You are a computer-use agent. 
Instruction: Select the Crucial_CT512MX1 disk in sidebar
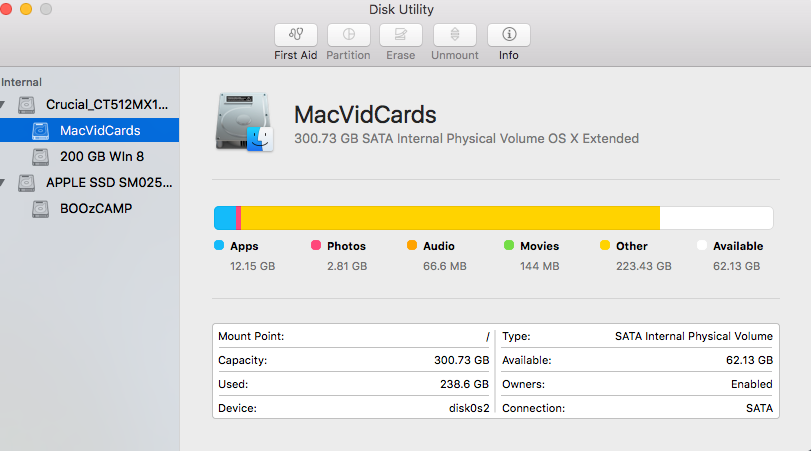tap(89, 104)
